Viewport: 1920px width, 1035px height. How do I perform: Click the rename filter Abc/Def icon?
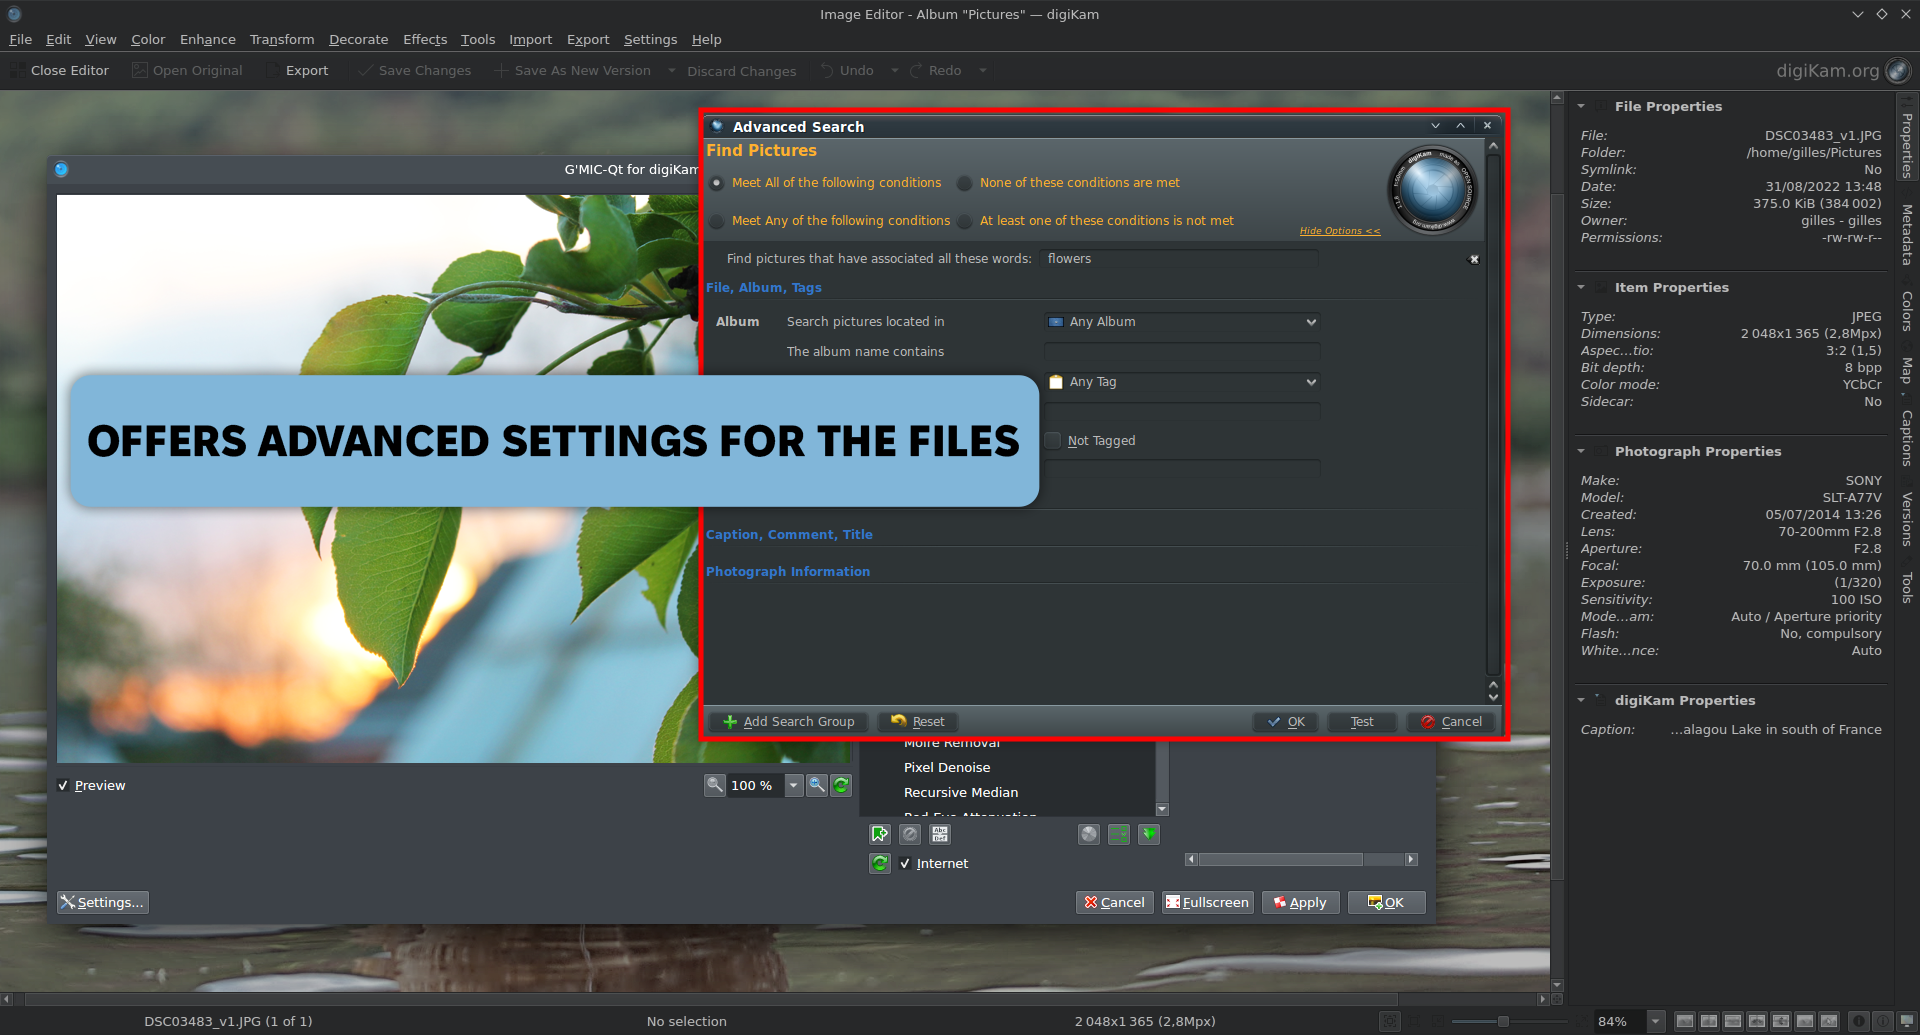coord(940,833)
